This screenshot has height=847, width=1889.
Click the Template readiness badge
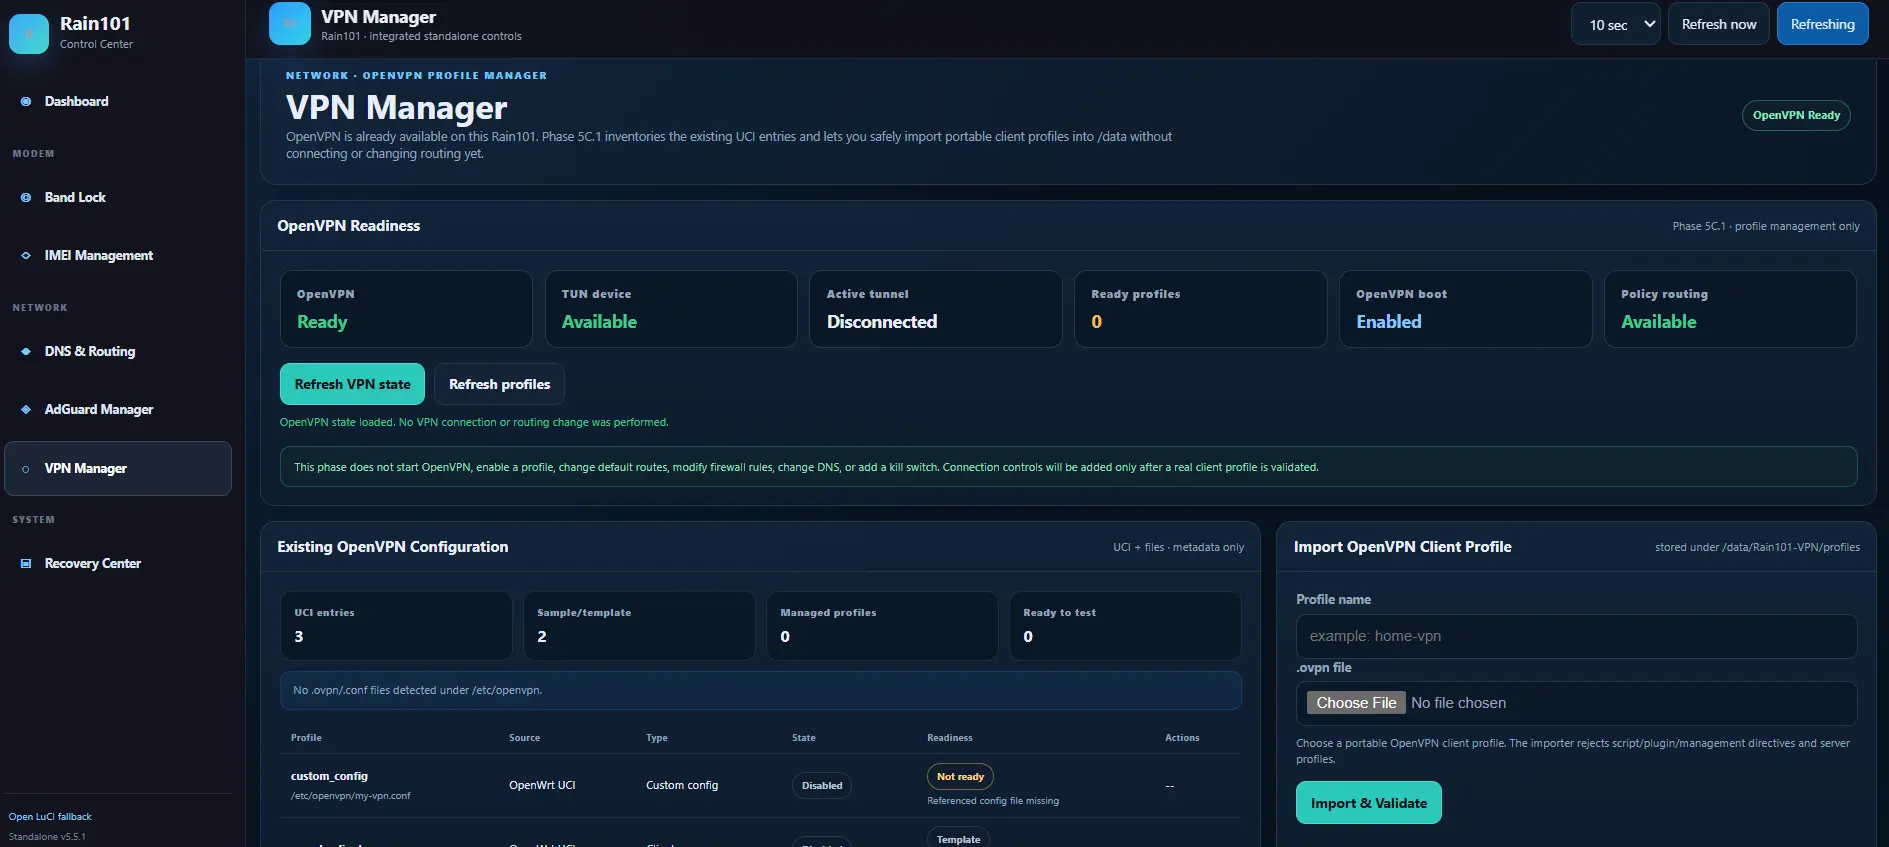click(x=958, y=839)
